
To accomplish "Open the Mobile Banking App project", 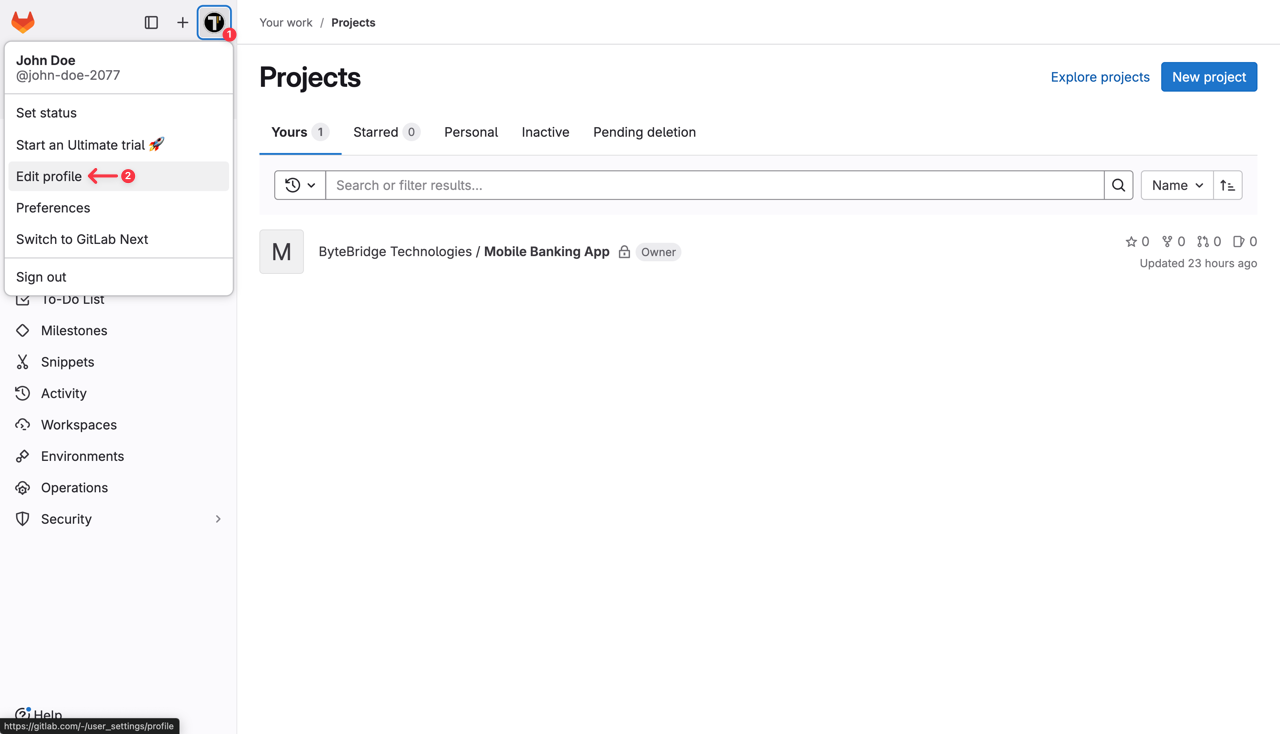I will pyautogui.click(x=546, y=251).
